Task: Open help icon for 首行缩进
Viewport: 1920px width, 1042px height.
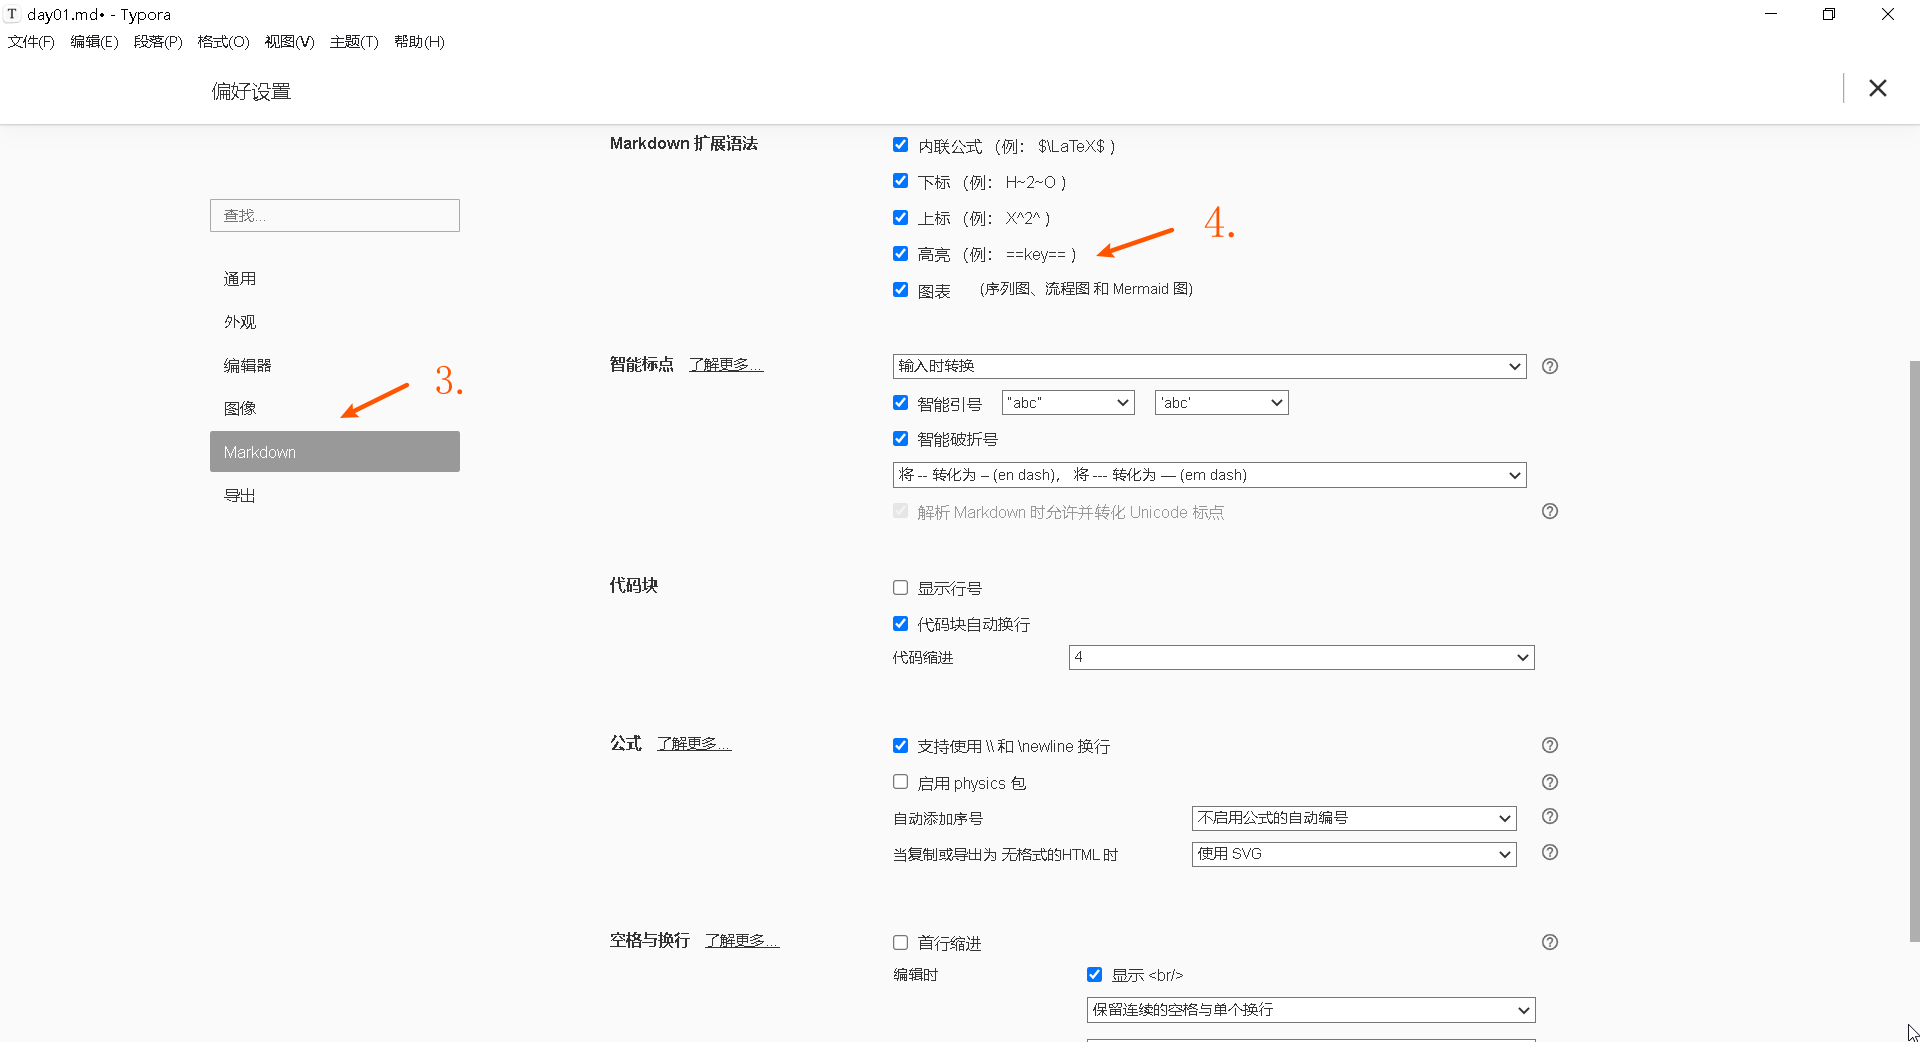Action: pos(1550,942)
